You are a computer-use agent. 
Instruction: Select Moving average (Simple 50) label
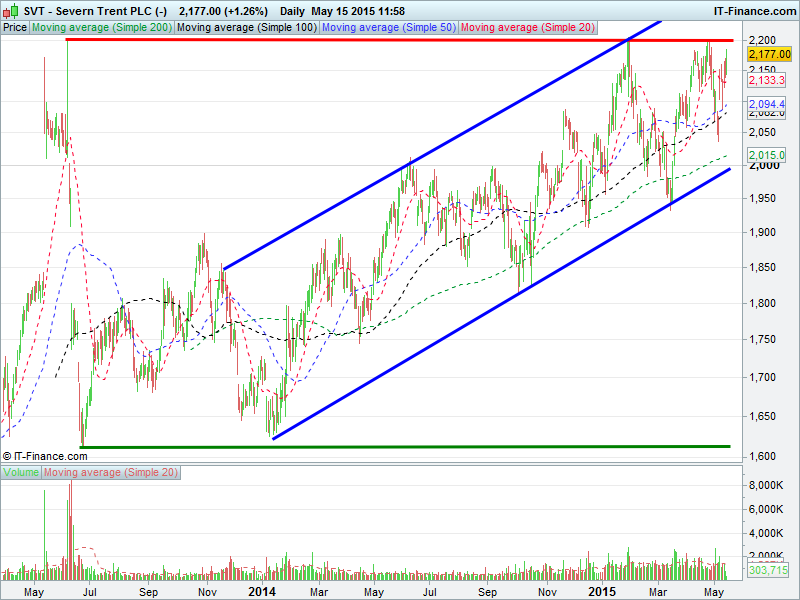(389, 28)
